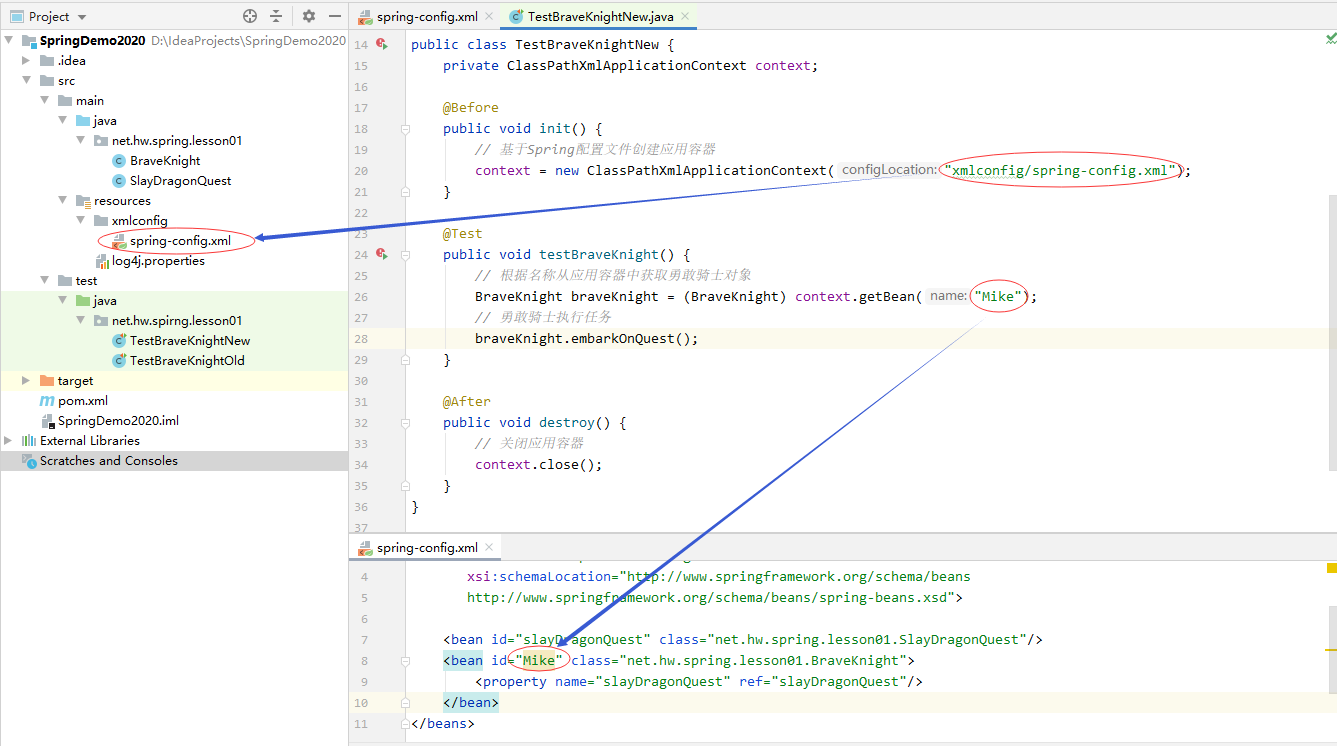Fold the Mike bean tag at line 8
The width and height of the screenshot is (1337, 746).
405,661
